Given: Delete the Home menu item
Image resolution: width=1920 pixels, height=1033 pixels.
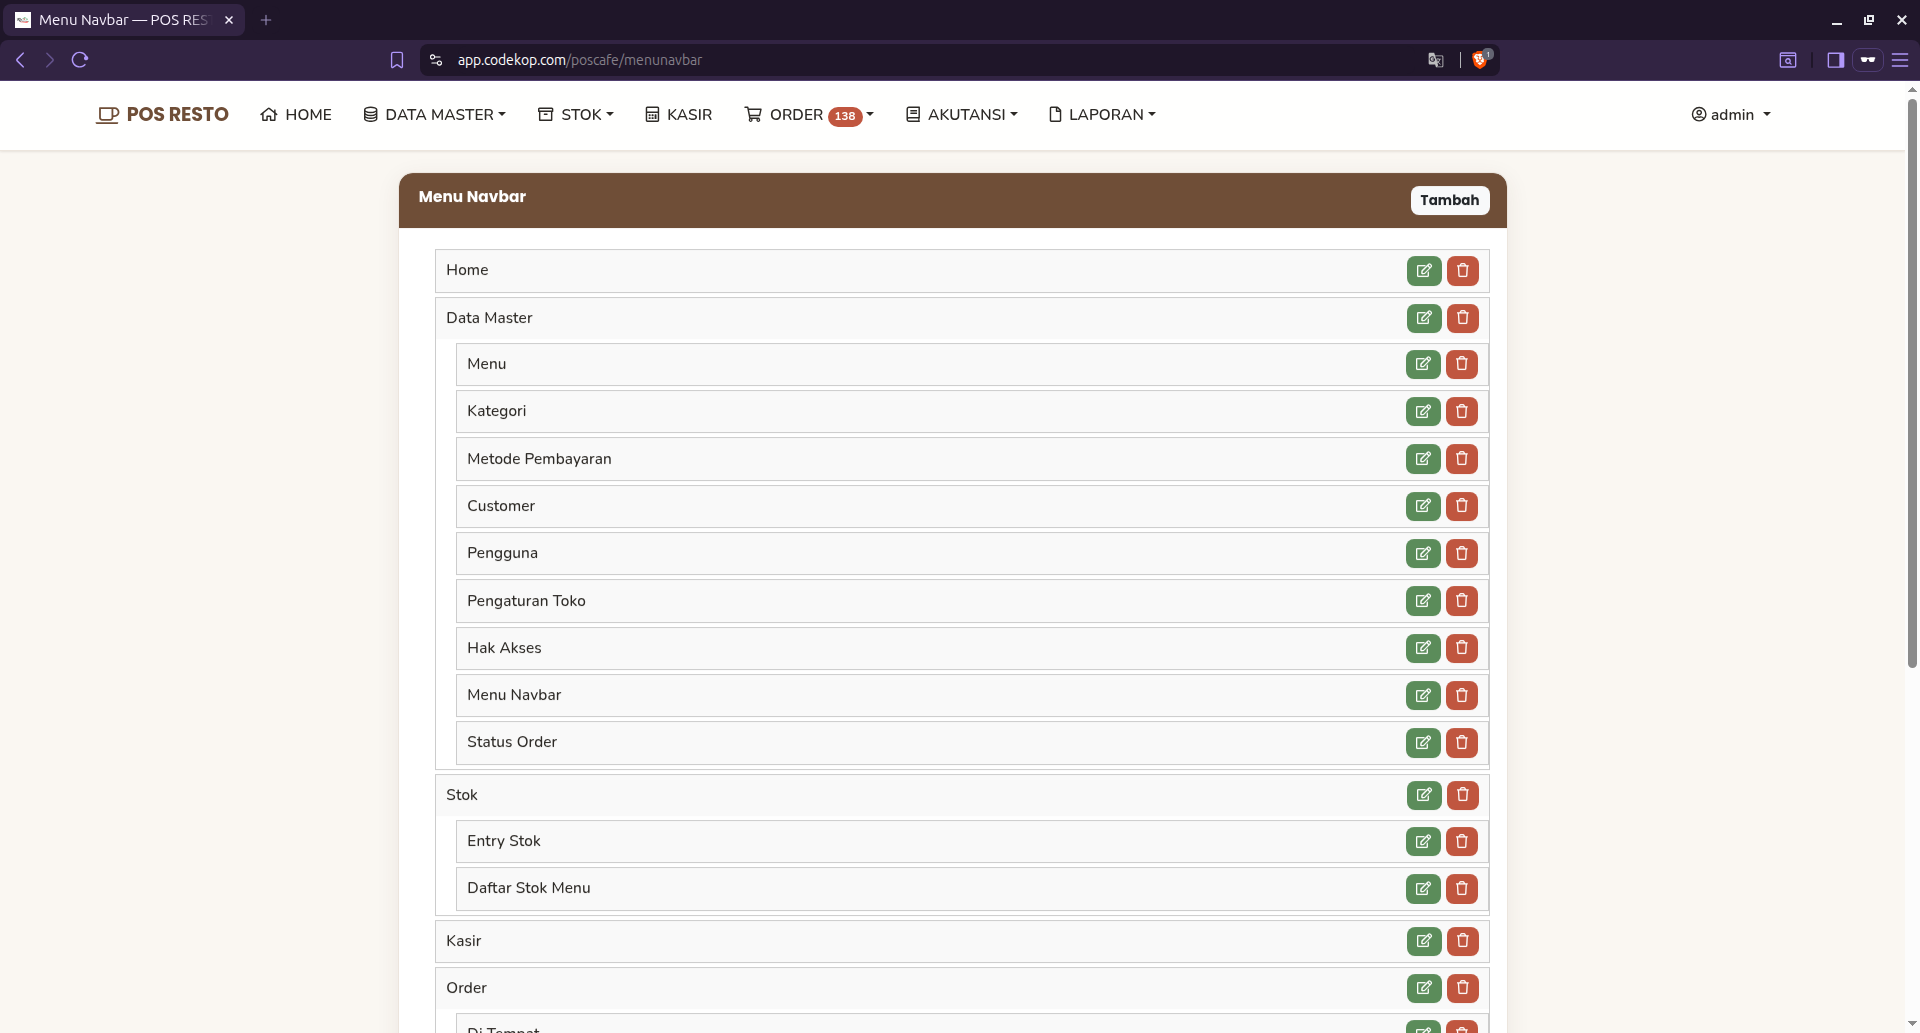Looking at the screenshot, I should 1462,271.
